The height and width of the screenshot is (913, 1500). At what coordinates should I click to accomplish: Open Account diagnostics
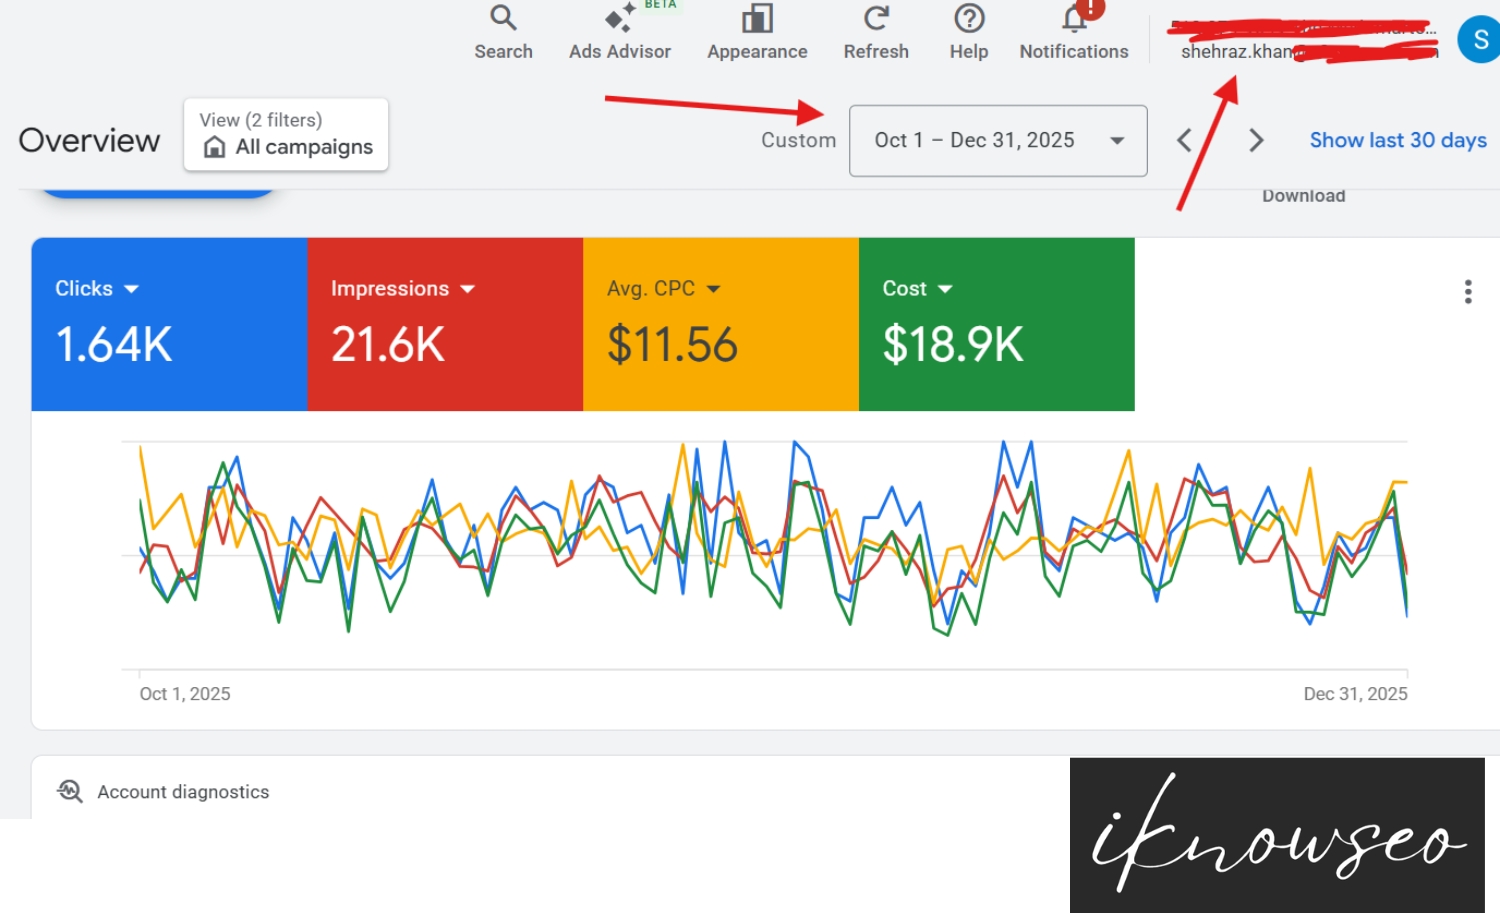tap(183, 791)
